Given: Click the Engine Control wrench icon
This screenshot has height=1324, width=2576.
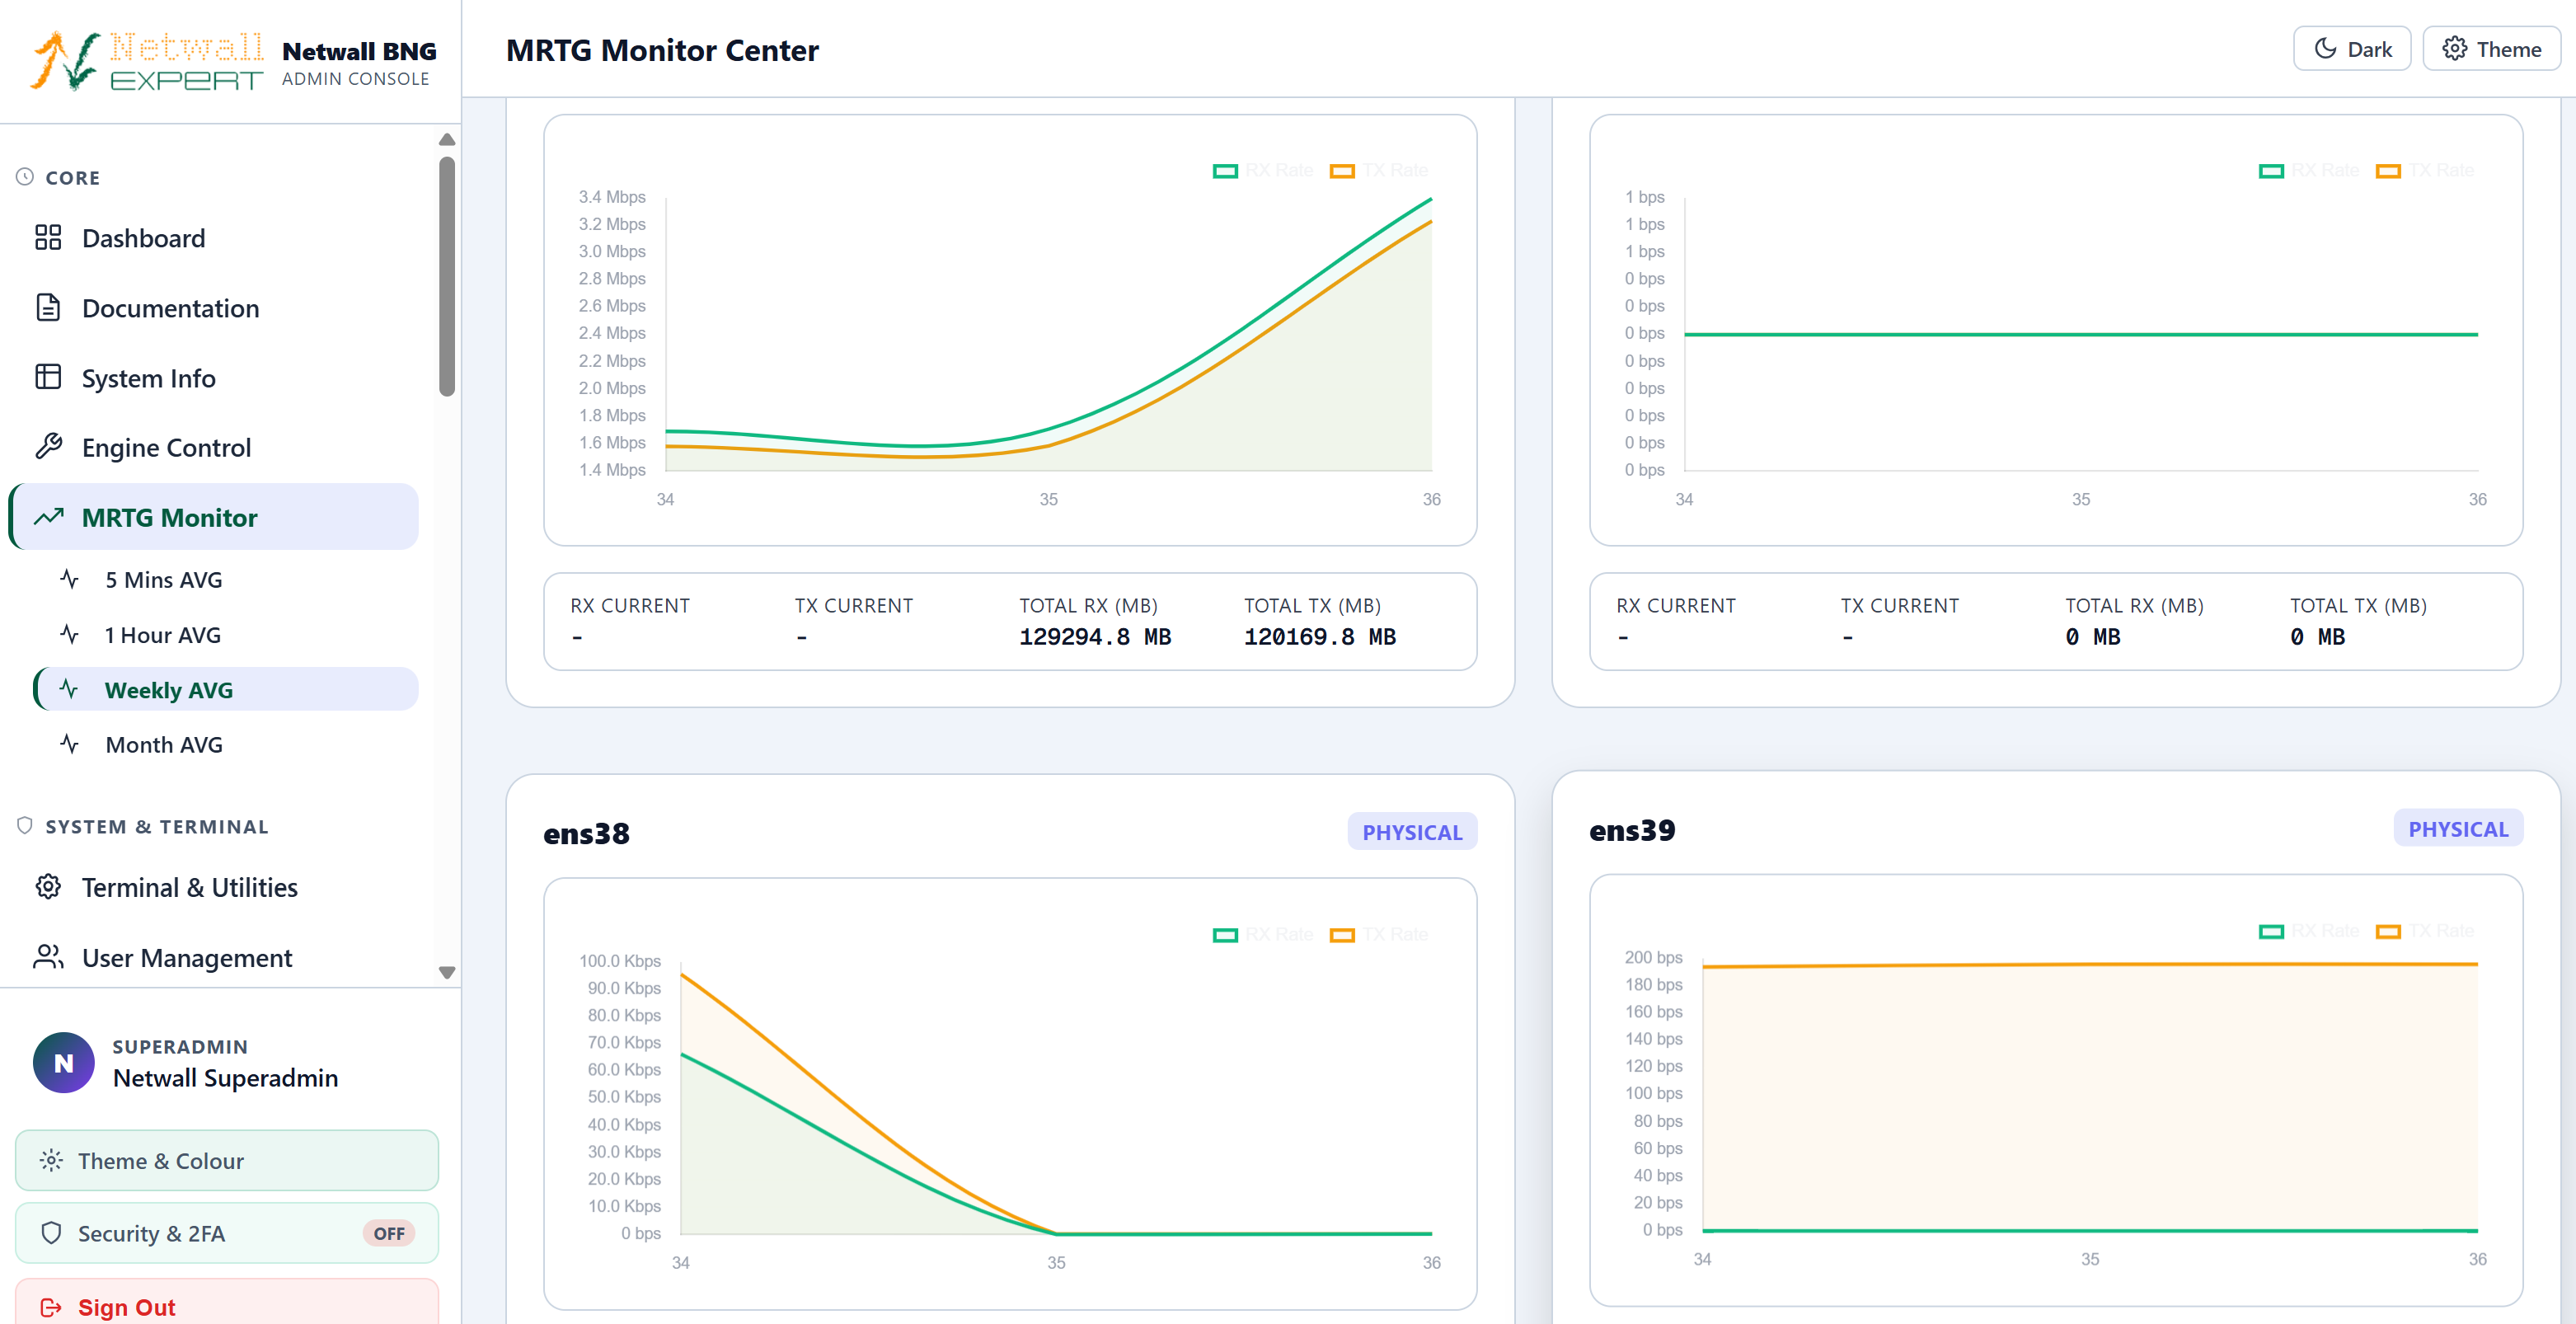Looking at the screenshot, I should 48,447.
